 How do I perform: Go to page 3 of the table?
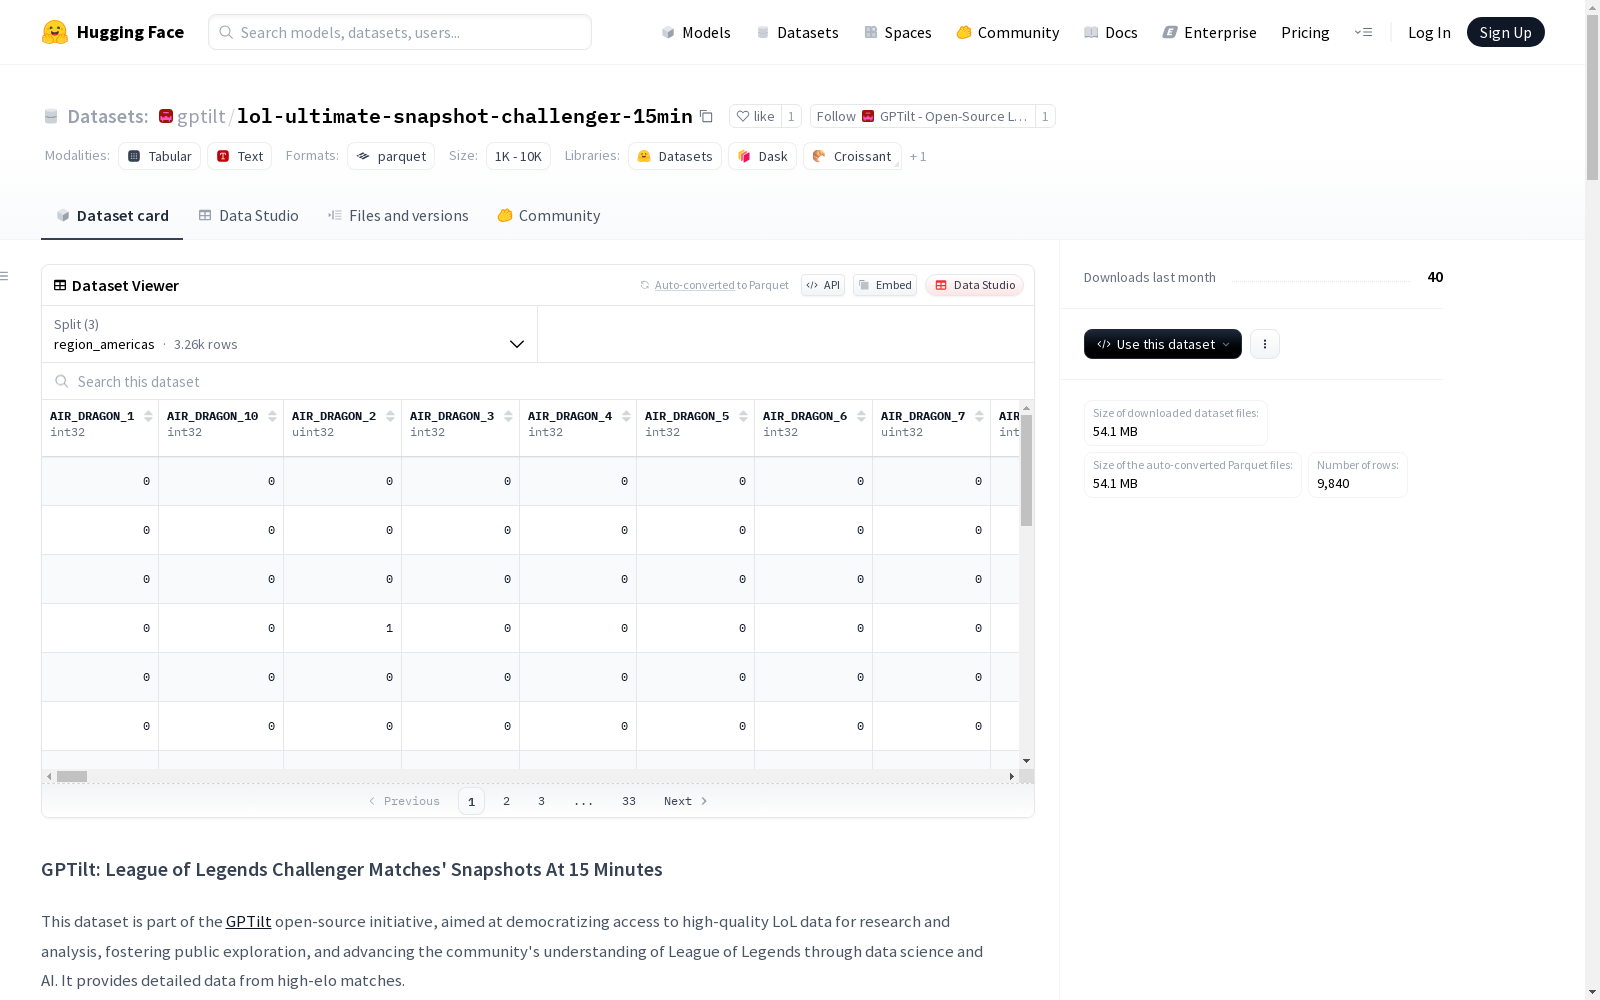click(x=541, y=801)
